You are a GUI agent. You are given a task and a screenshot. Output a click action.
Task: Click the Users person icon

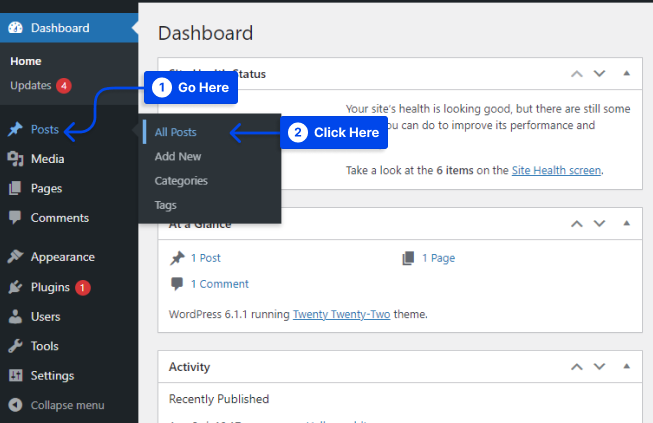click(x=15, y=317)
